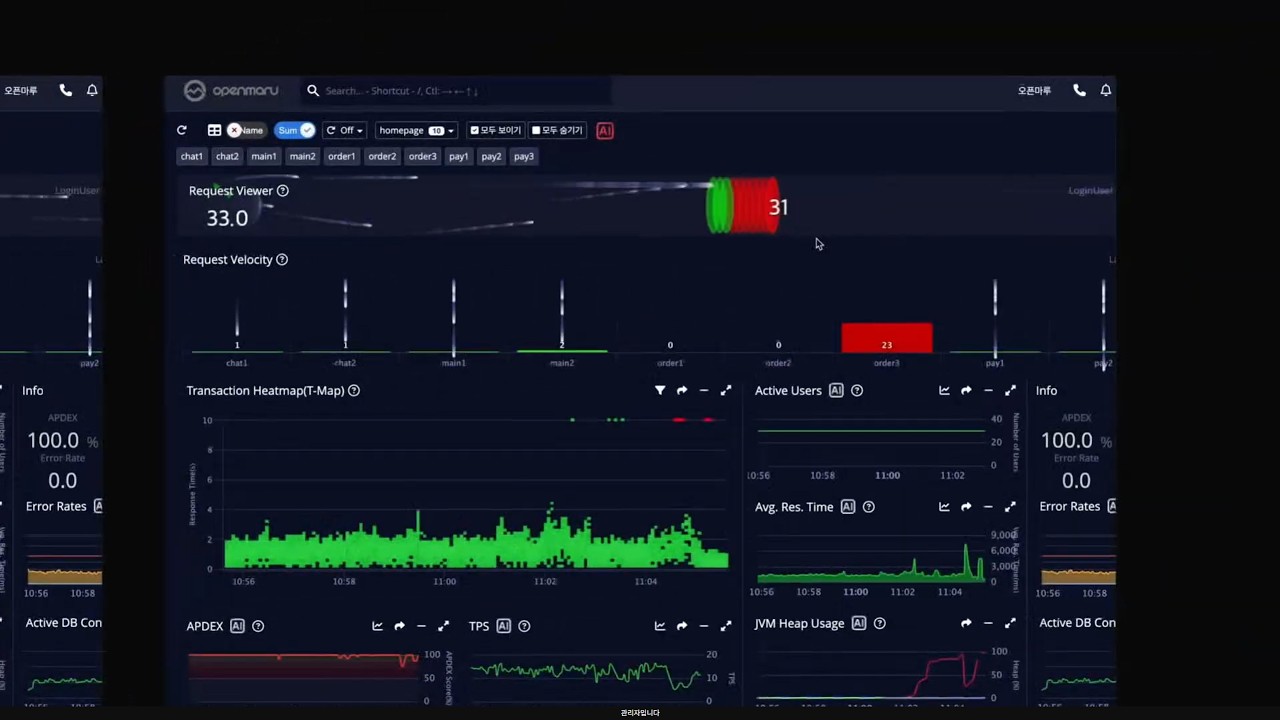Open the notification bell in the top right header
This screenshot has height=720, width=1280.
1105,90
